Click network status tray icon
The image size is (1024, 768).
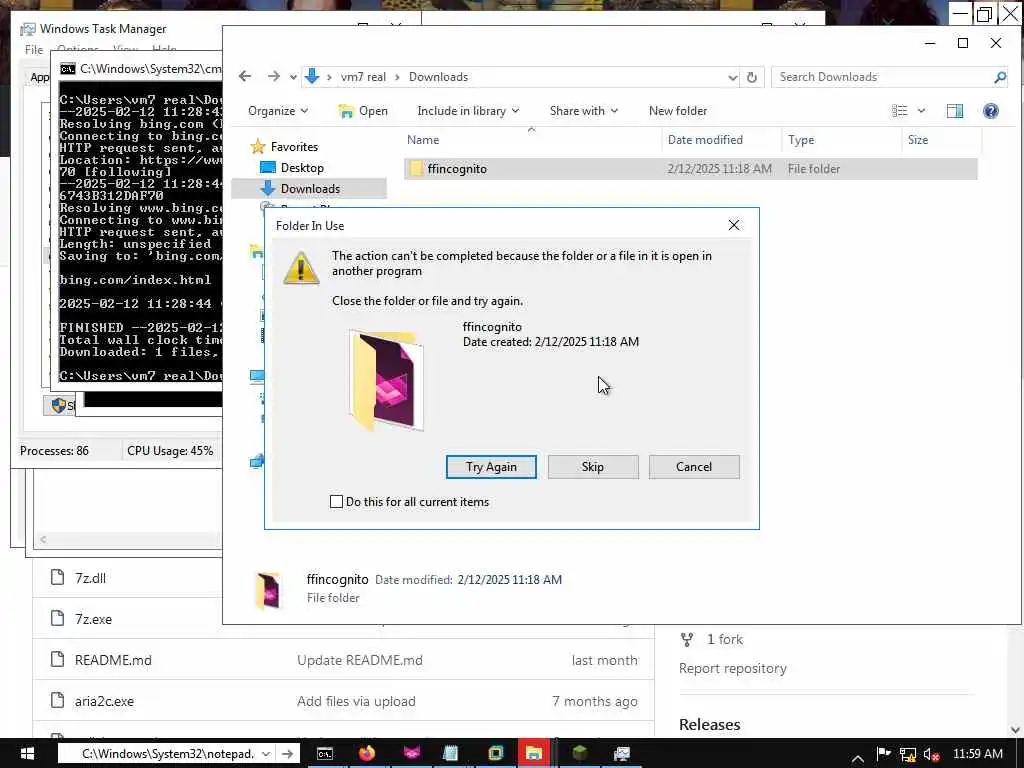pos(907,756)
